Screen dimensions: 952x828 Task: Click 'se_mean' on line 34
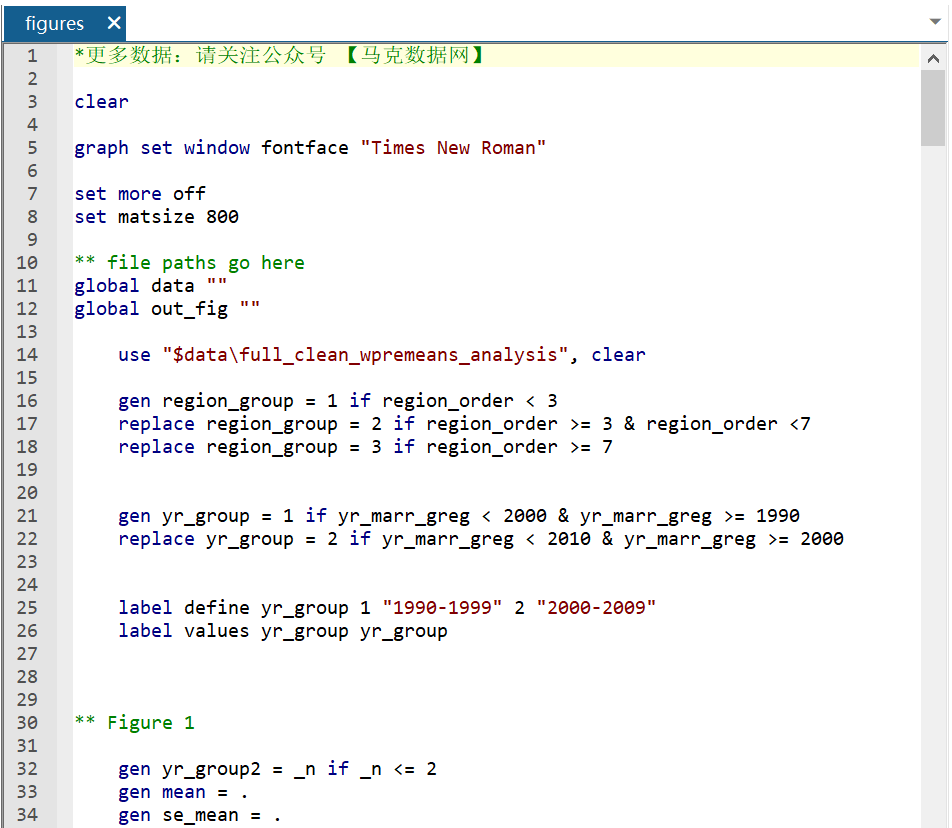point(200,815)
